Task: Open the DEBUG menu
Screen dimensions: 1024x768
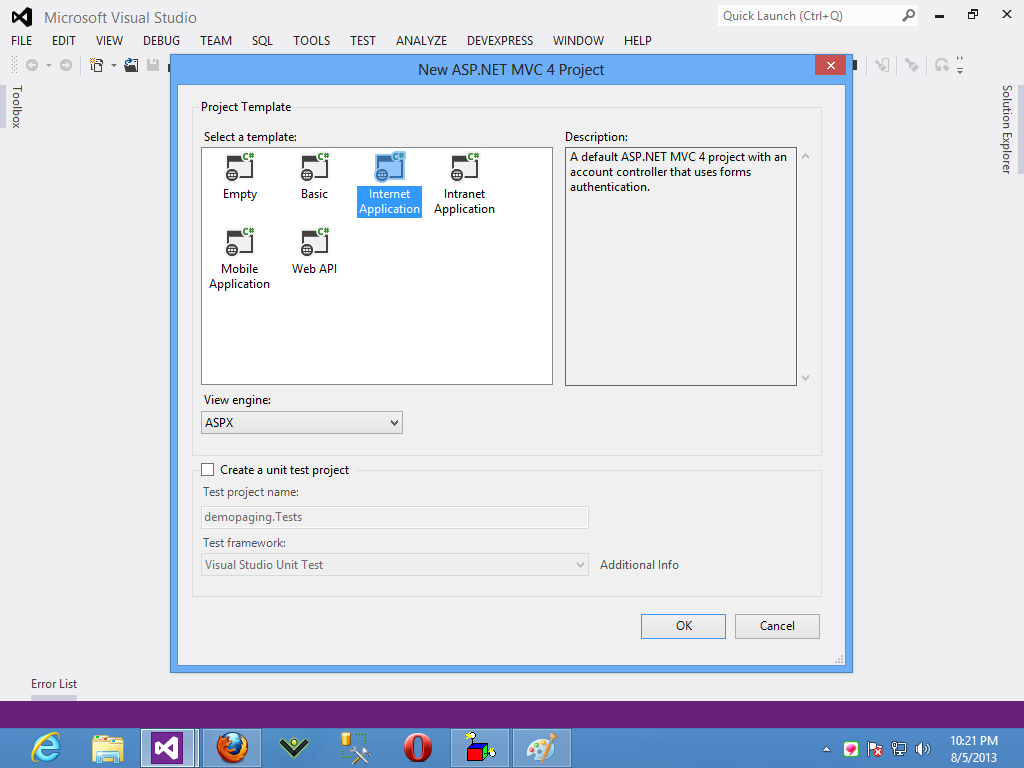Action: tap(161, 40)
